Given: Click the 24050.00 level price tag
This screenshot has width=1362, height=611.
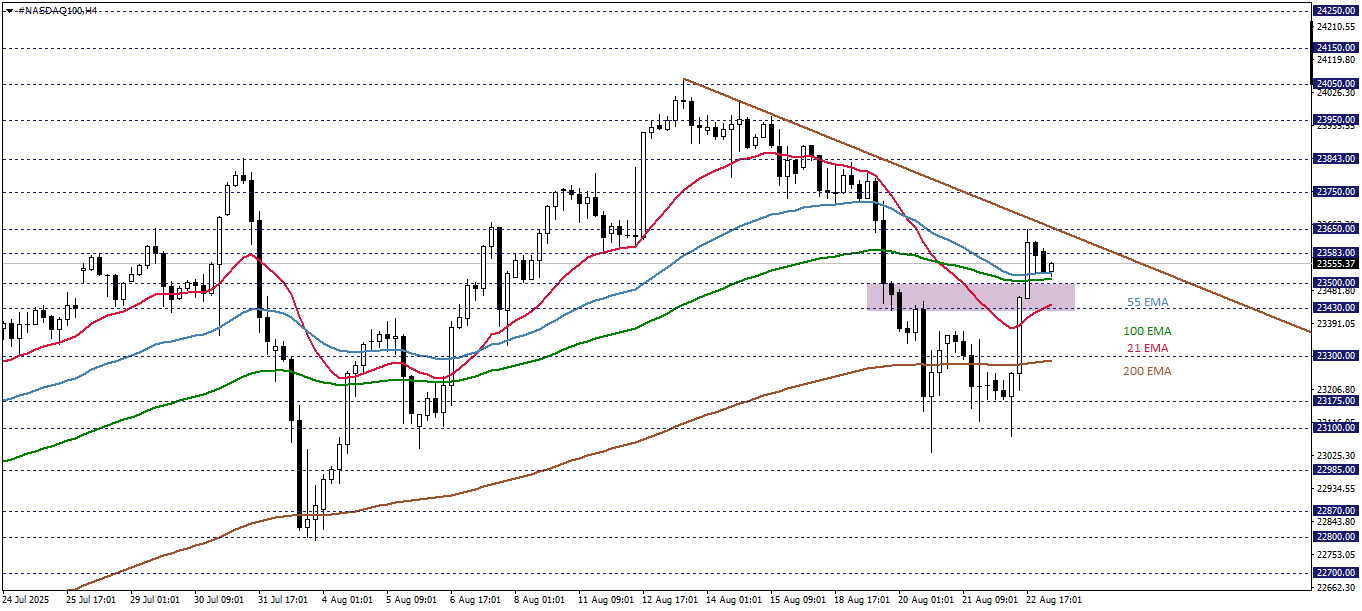Looking at the screenshot, I should point(1336,84).
